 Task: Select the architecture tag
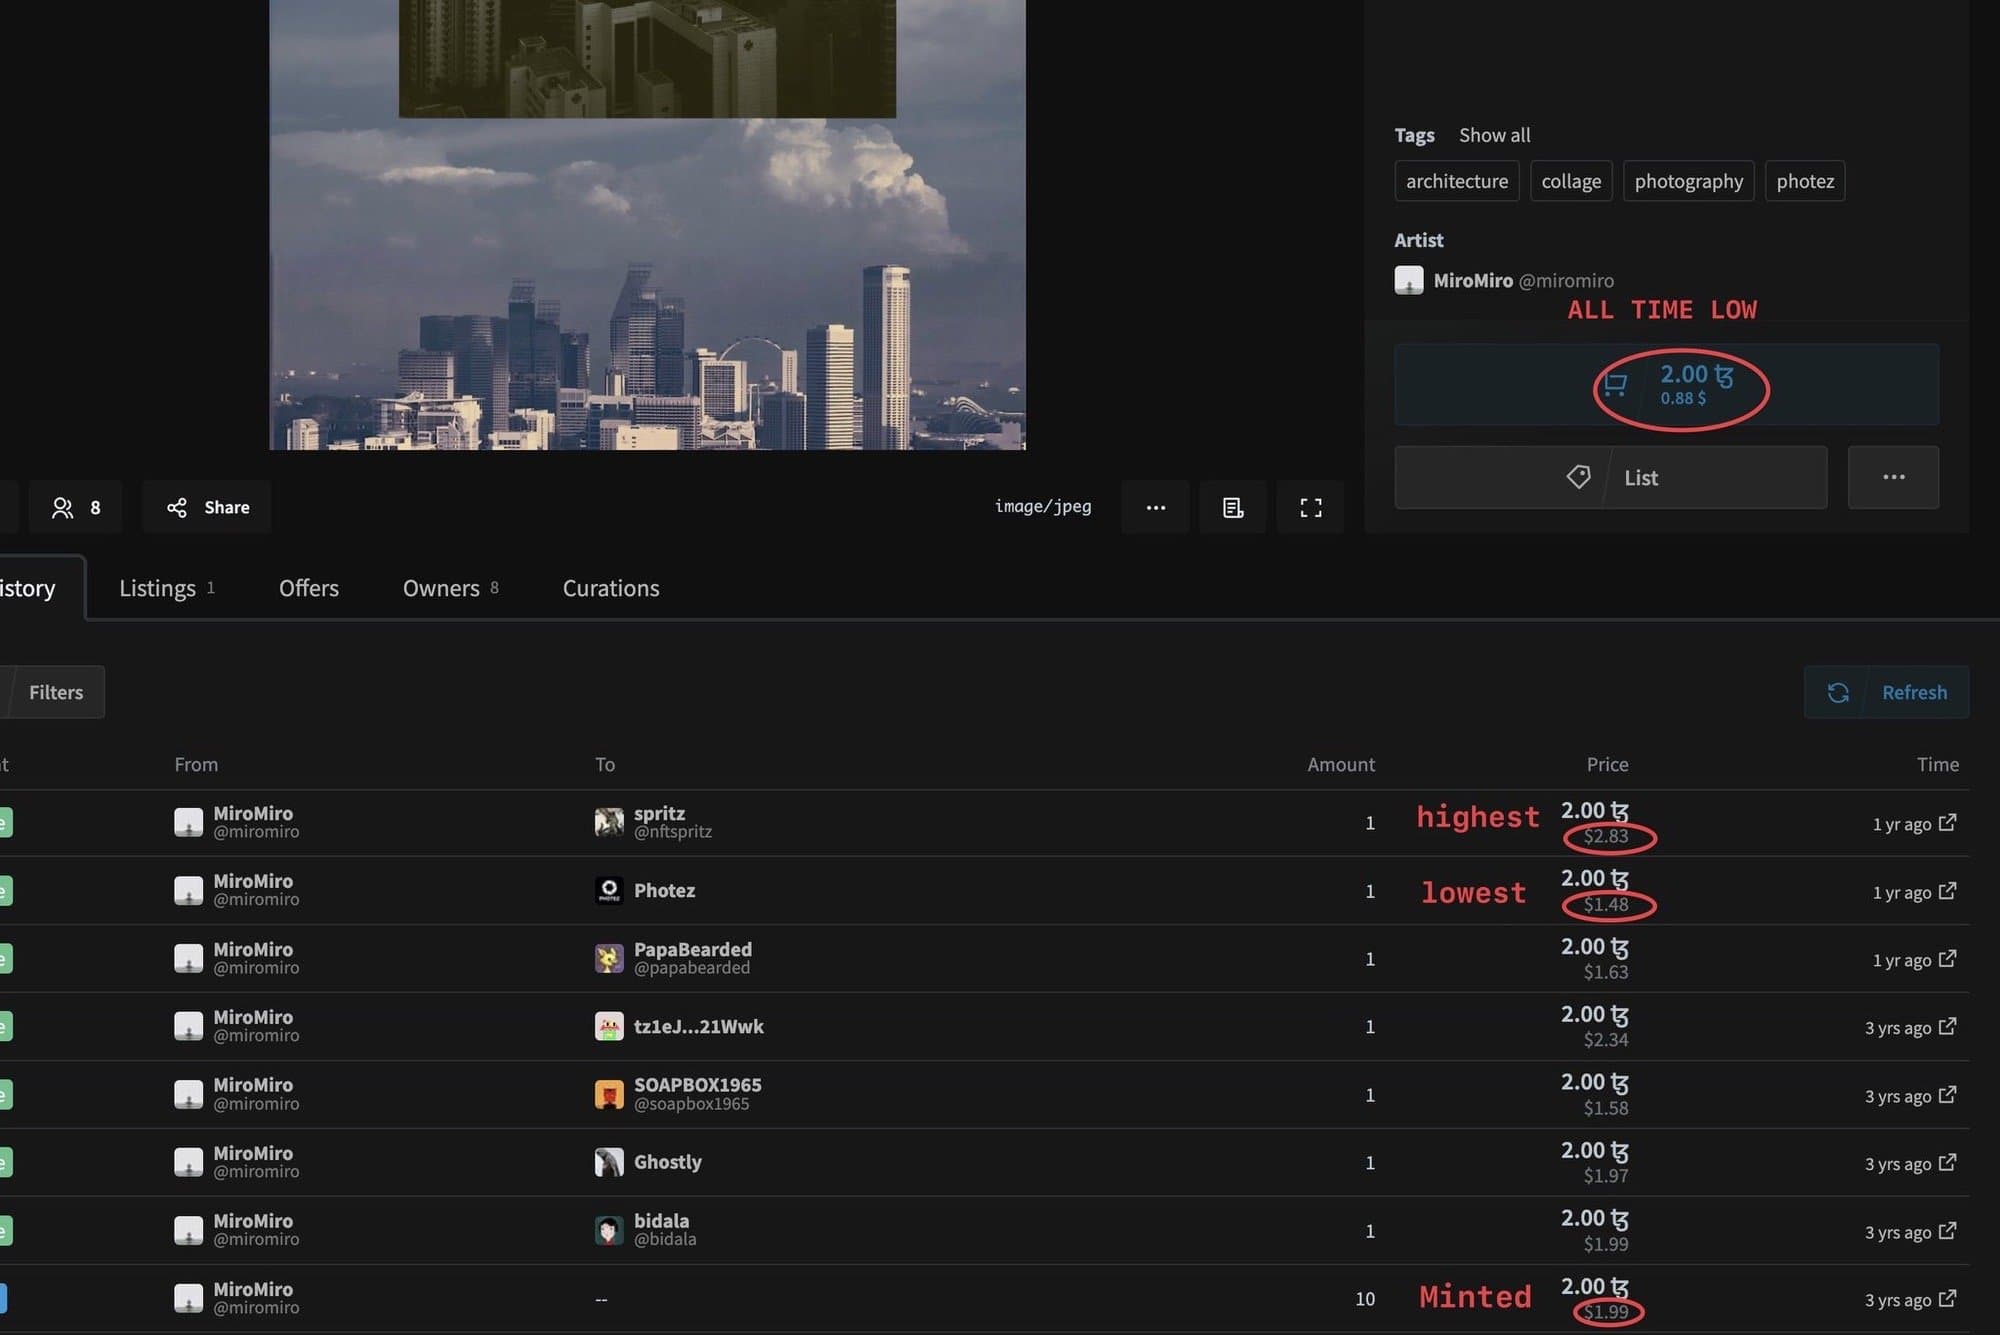pos(1456,181)
